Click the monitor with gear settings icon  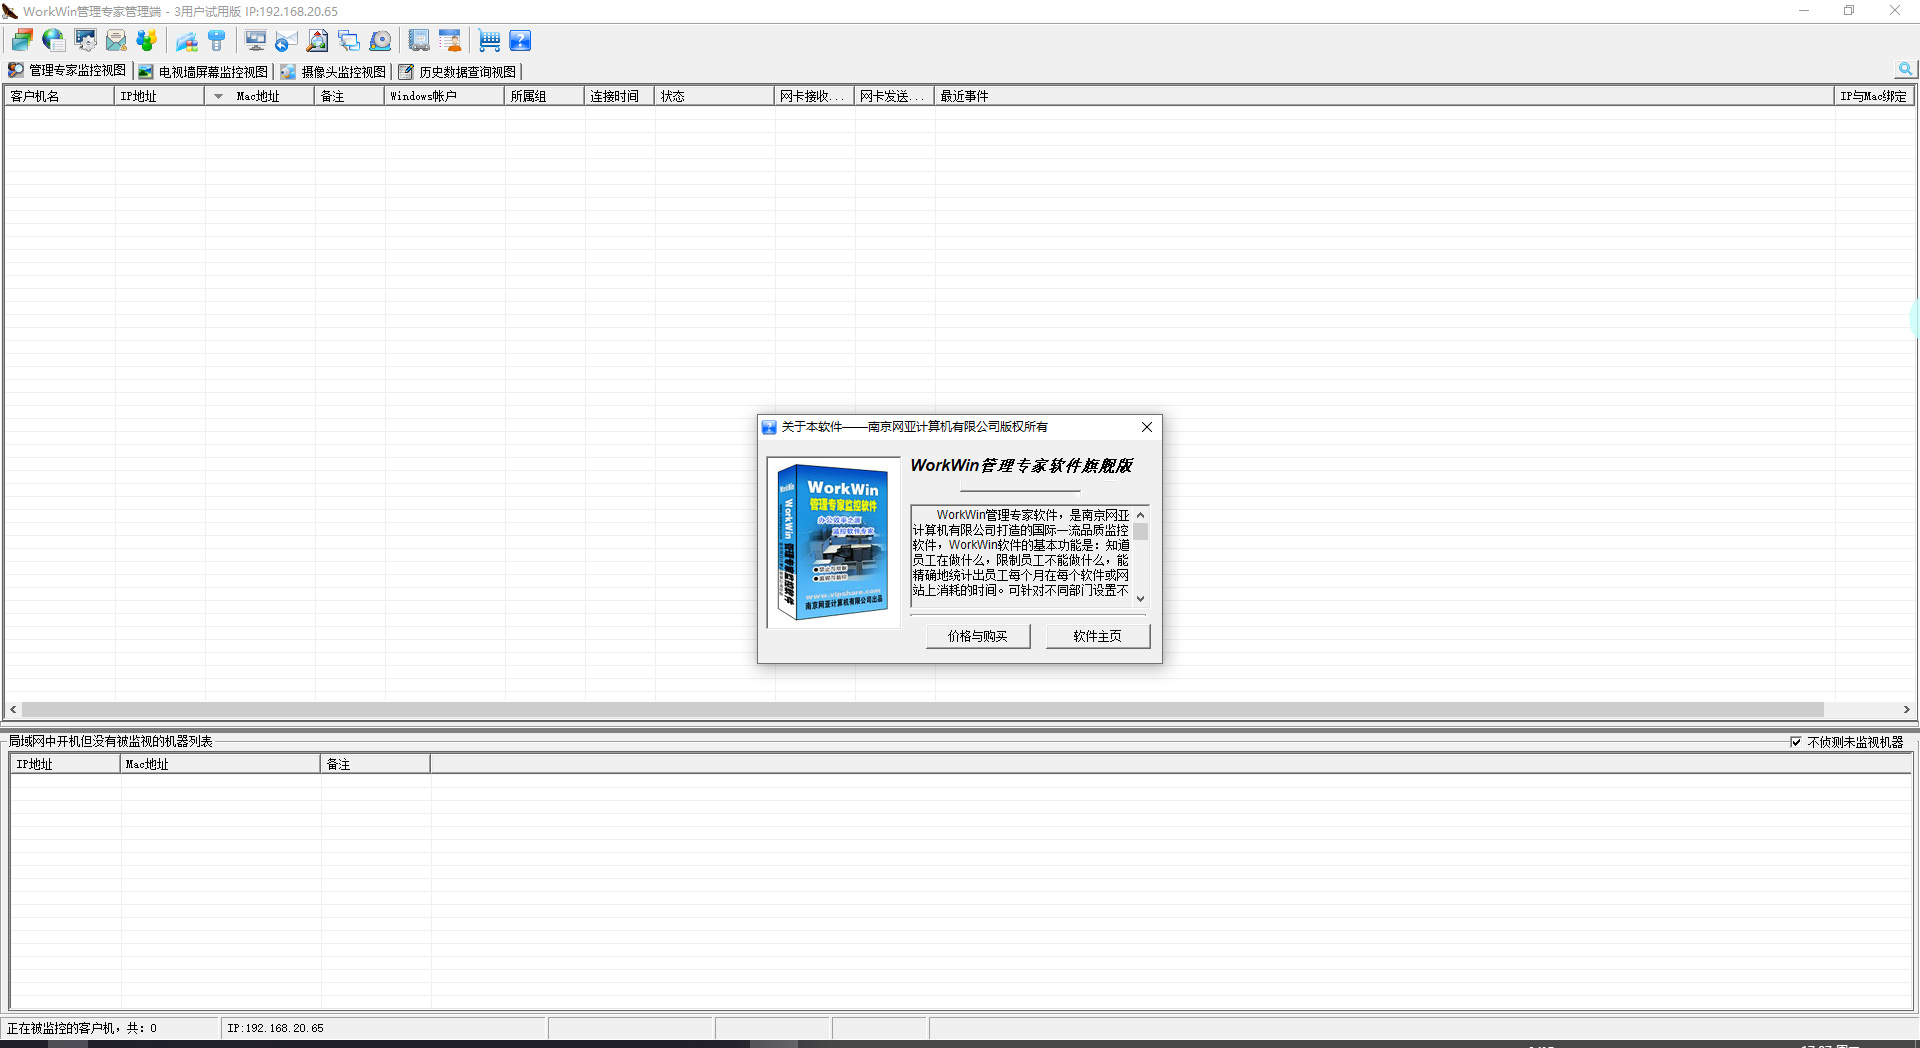point(85,40)
